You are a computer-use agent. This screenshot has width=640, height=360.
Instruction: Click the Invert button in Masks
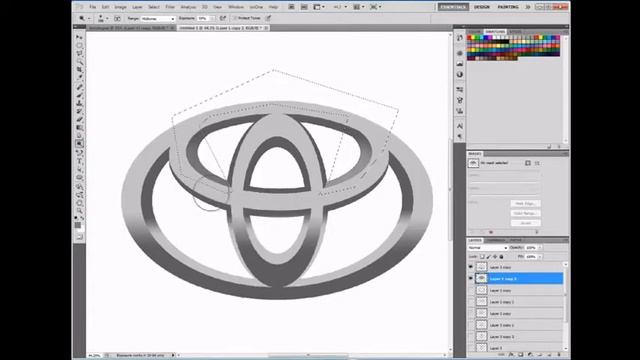pos(525,223)
